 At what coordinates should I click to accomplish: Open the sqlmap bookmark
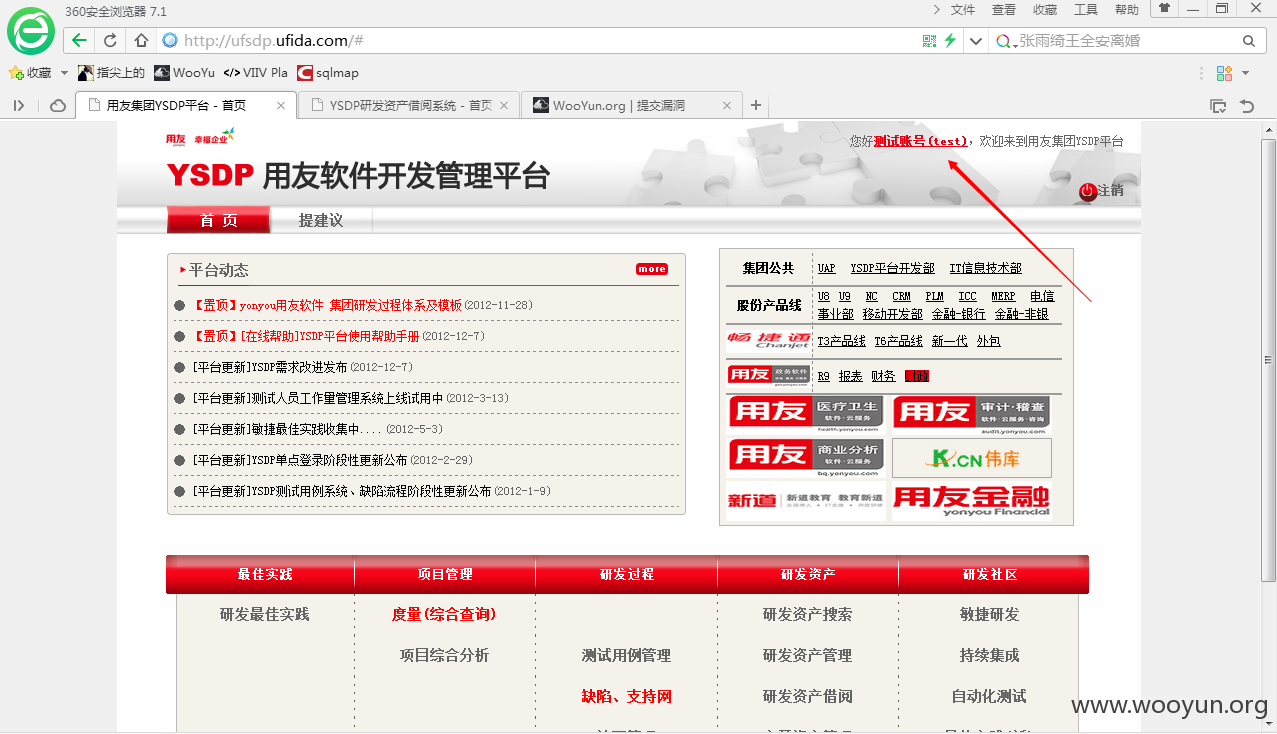[x=328, y=73]
